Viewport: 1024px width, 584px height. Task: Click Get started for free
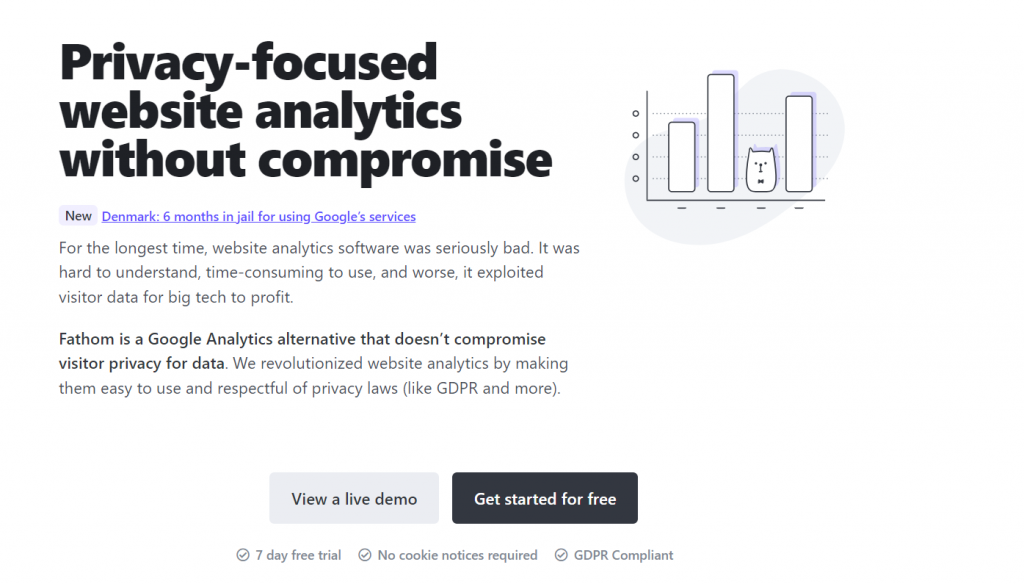tap(545, 498)
